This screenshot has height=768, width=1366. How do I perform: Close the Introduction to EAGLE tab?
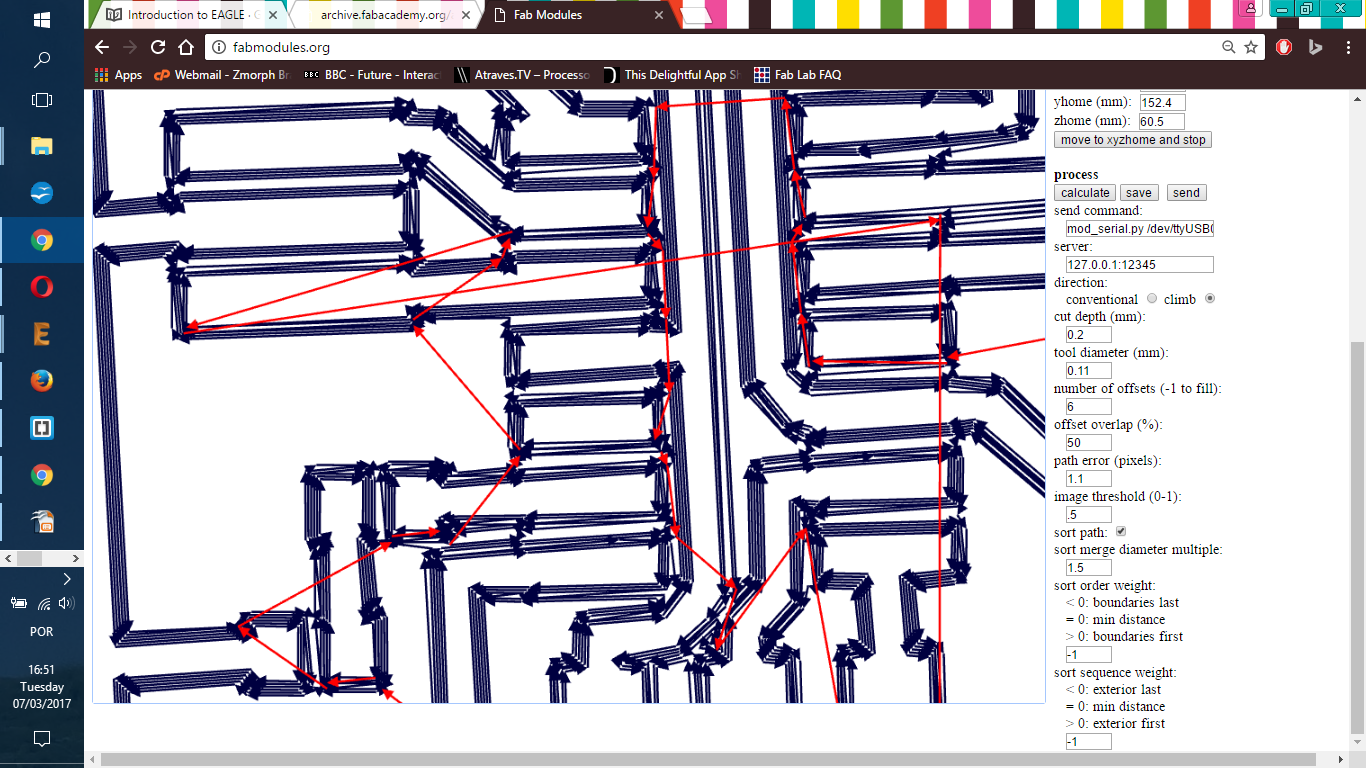pyautogui.click(x=273, y=15)
